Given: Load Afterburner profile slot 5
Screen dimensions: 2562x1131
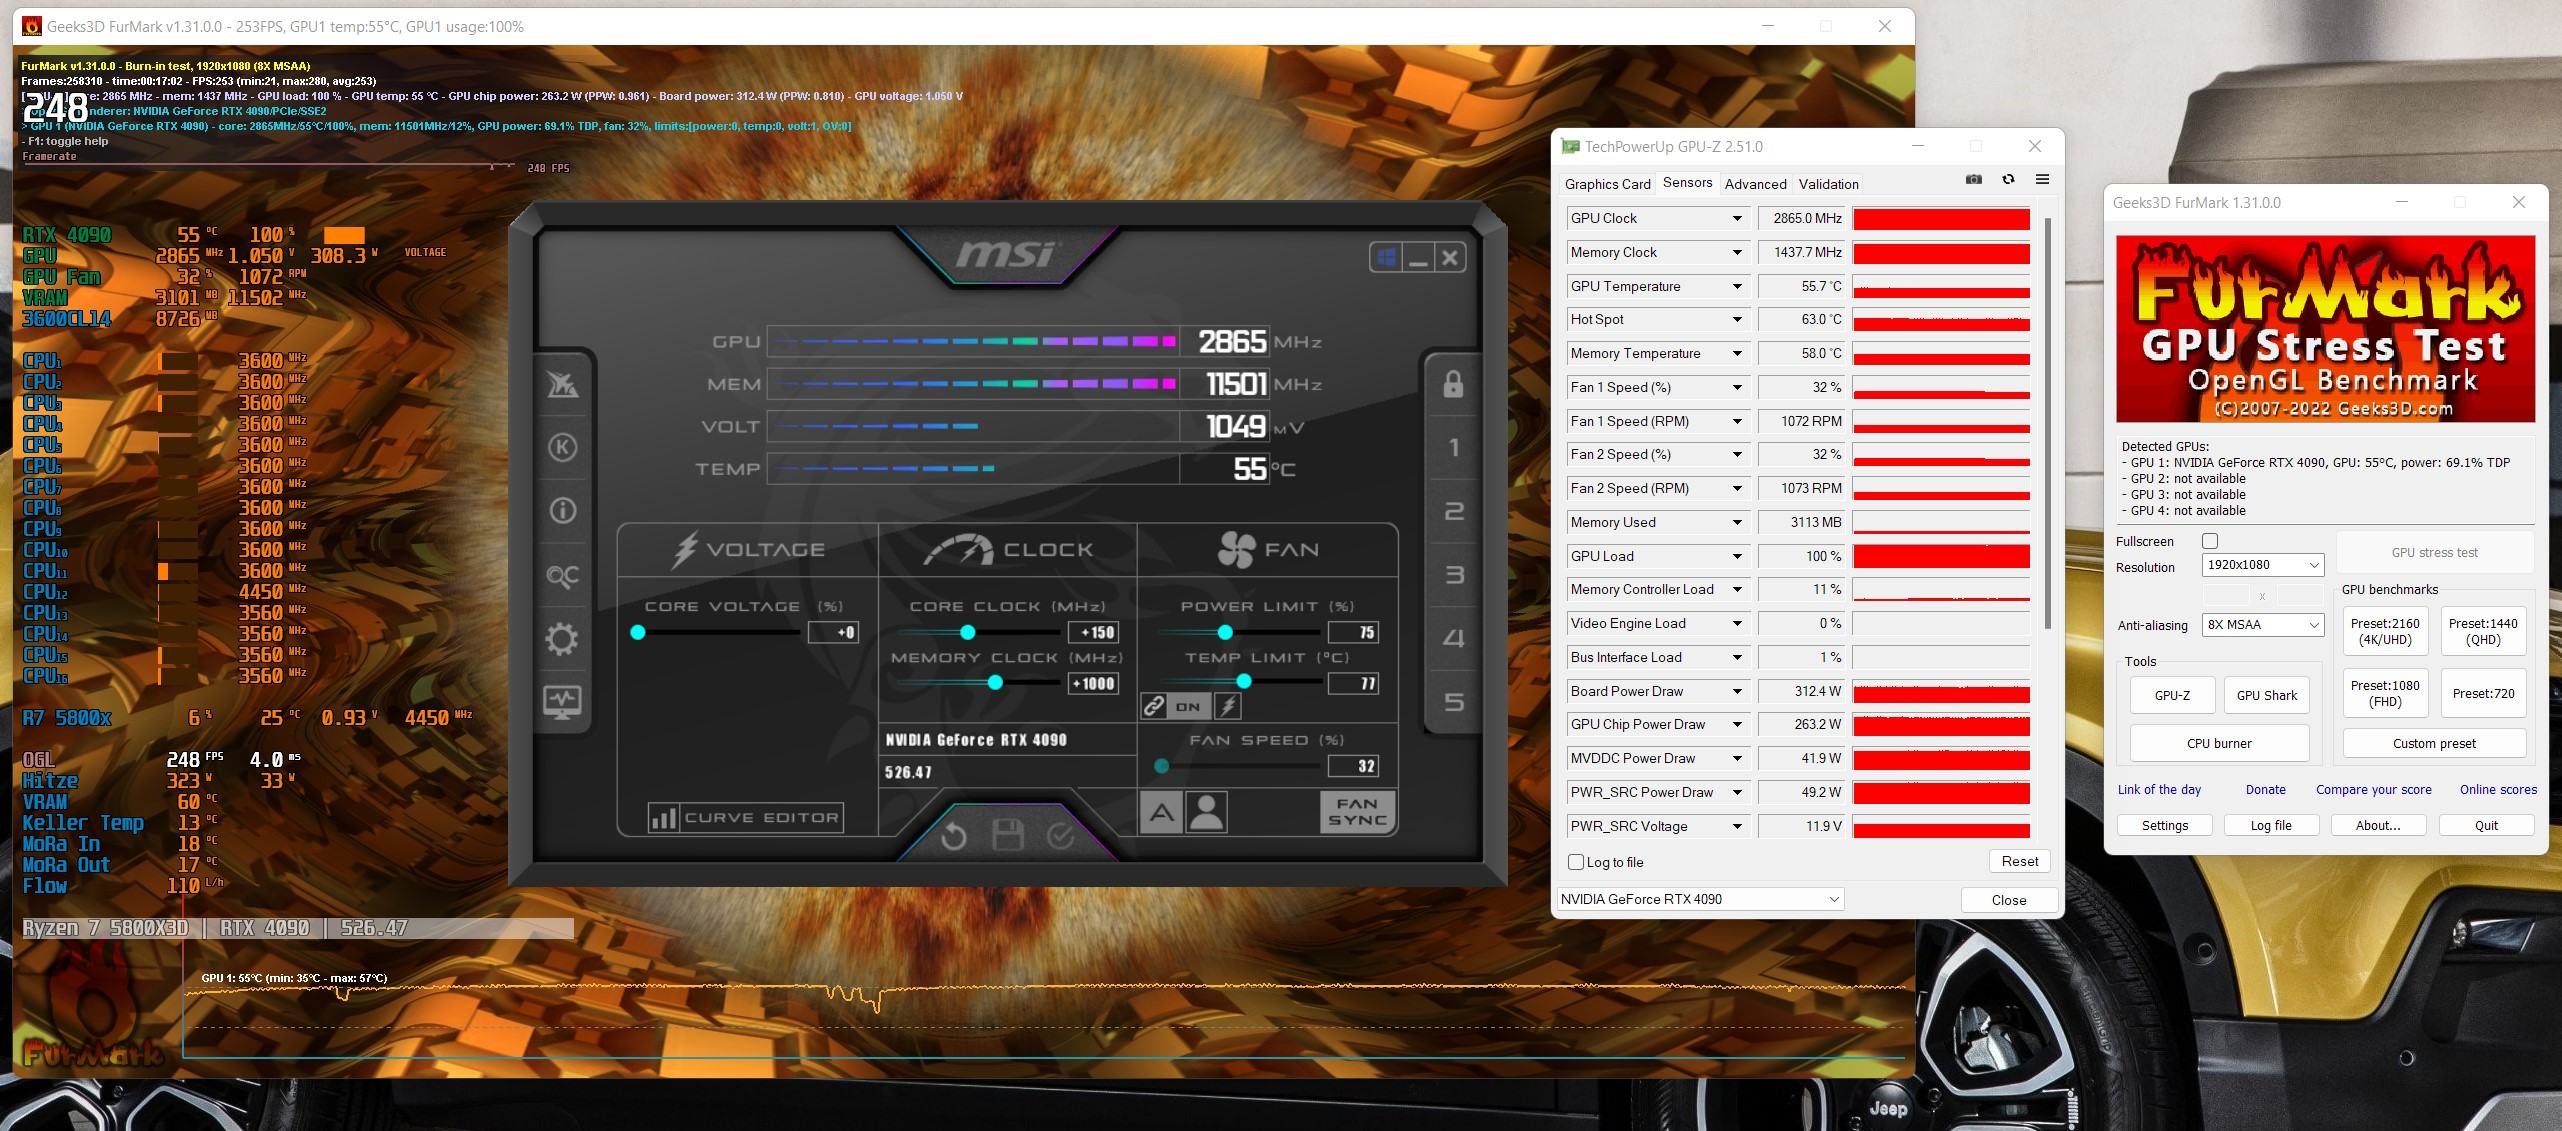Looking at the screenshot, I should point(1453,702).
